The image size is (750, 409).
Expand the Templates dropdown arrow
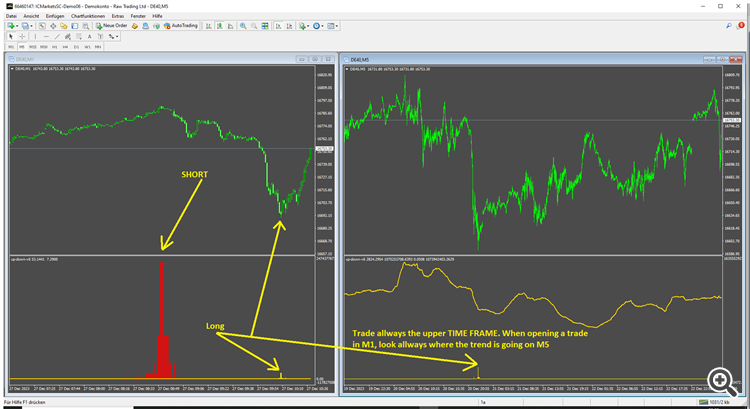click(x=337, y=26)
